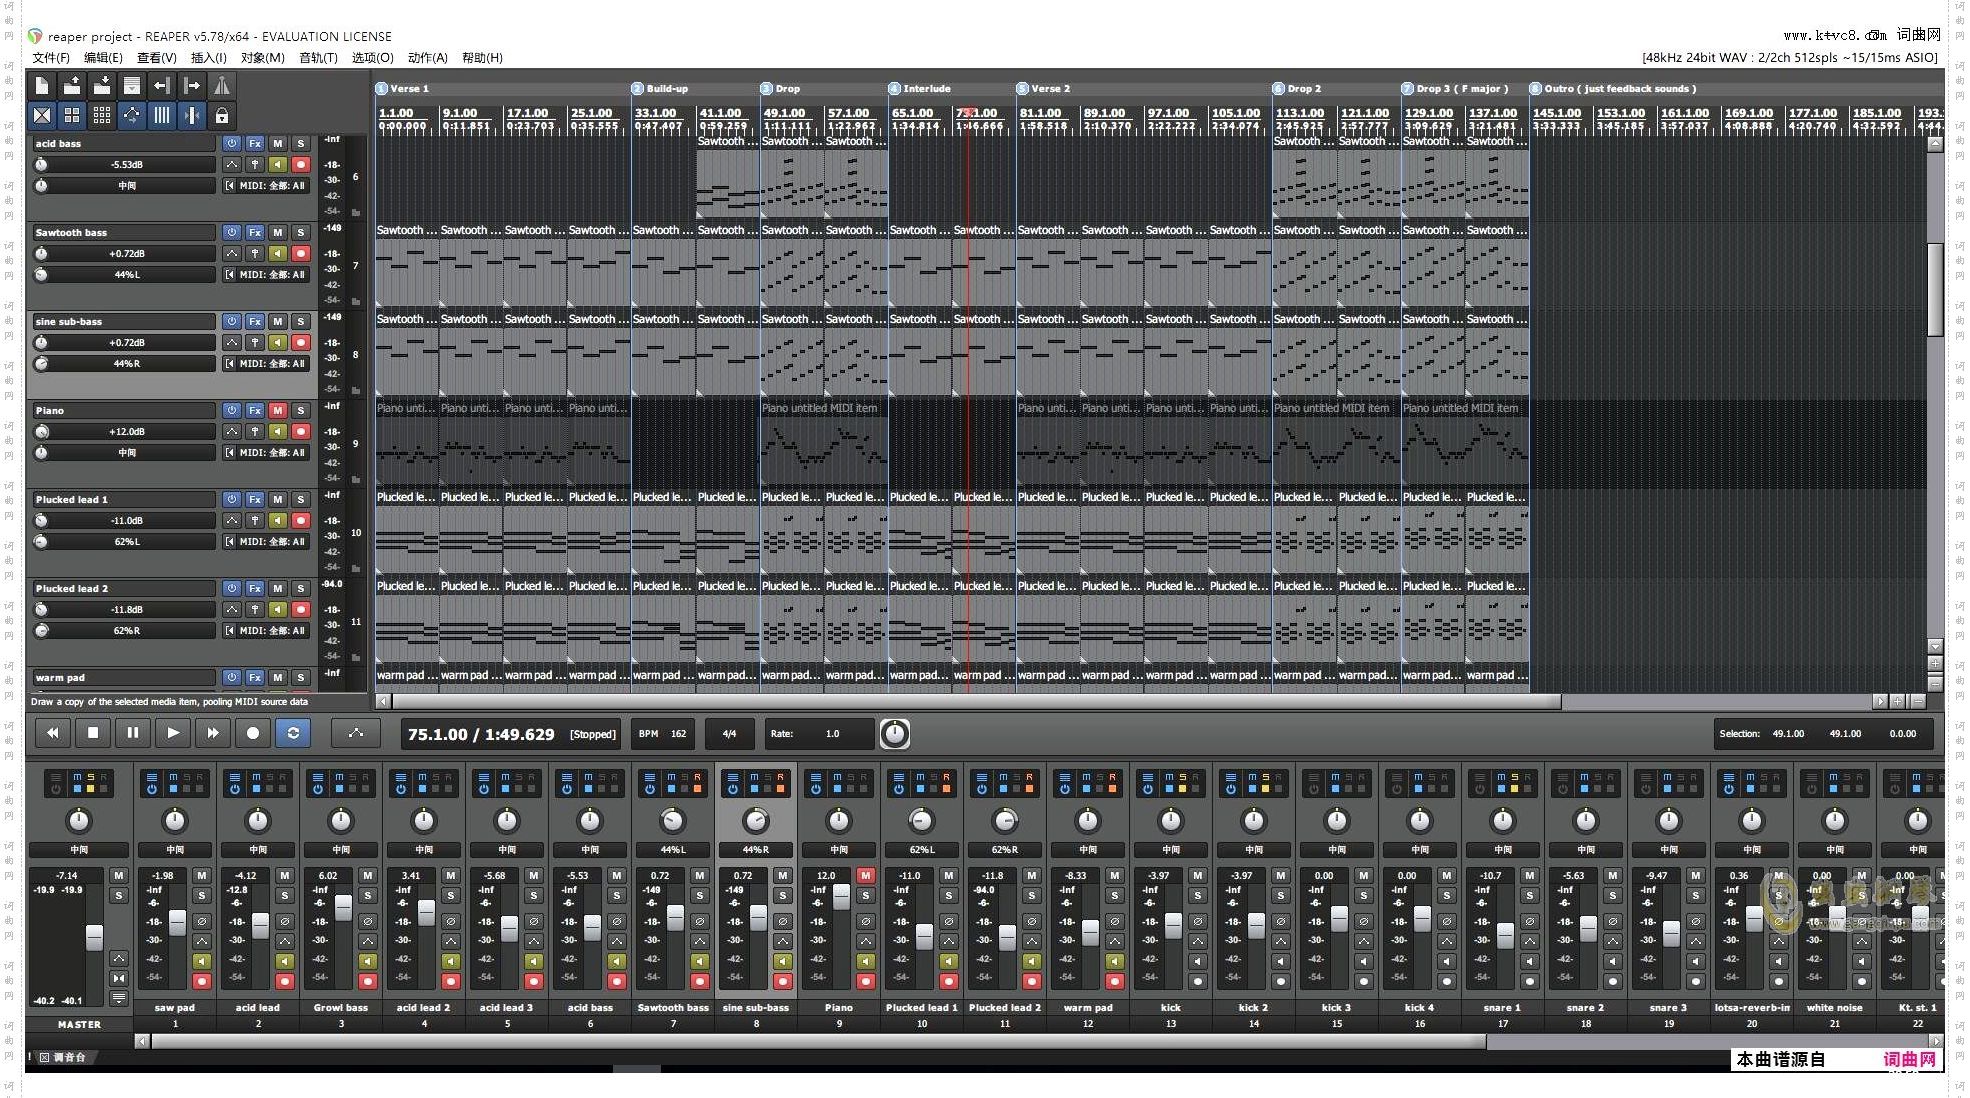The image size is (1970, 1098).
Task: Click envelope button on Sawtooth bass track
Action: click(232, 253)
